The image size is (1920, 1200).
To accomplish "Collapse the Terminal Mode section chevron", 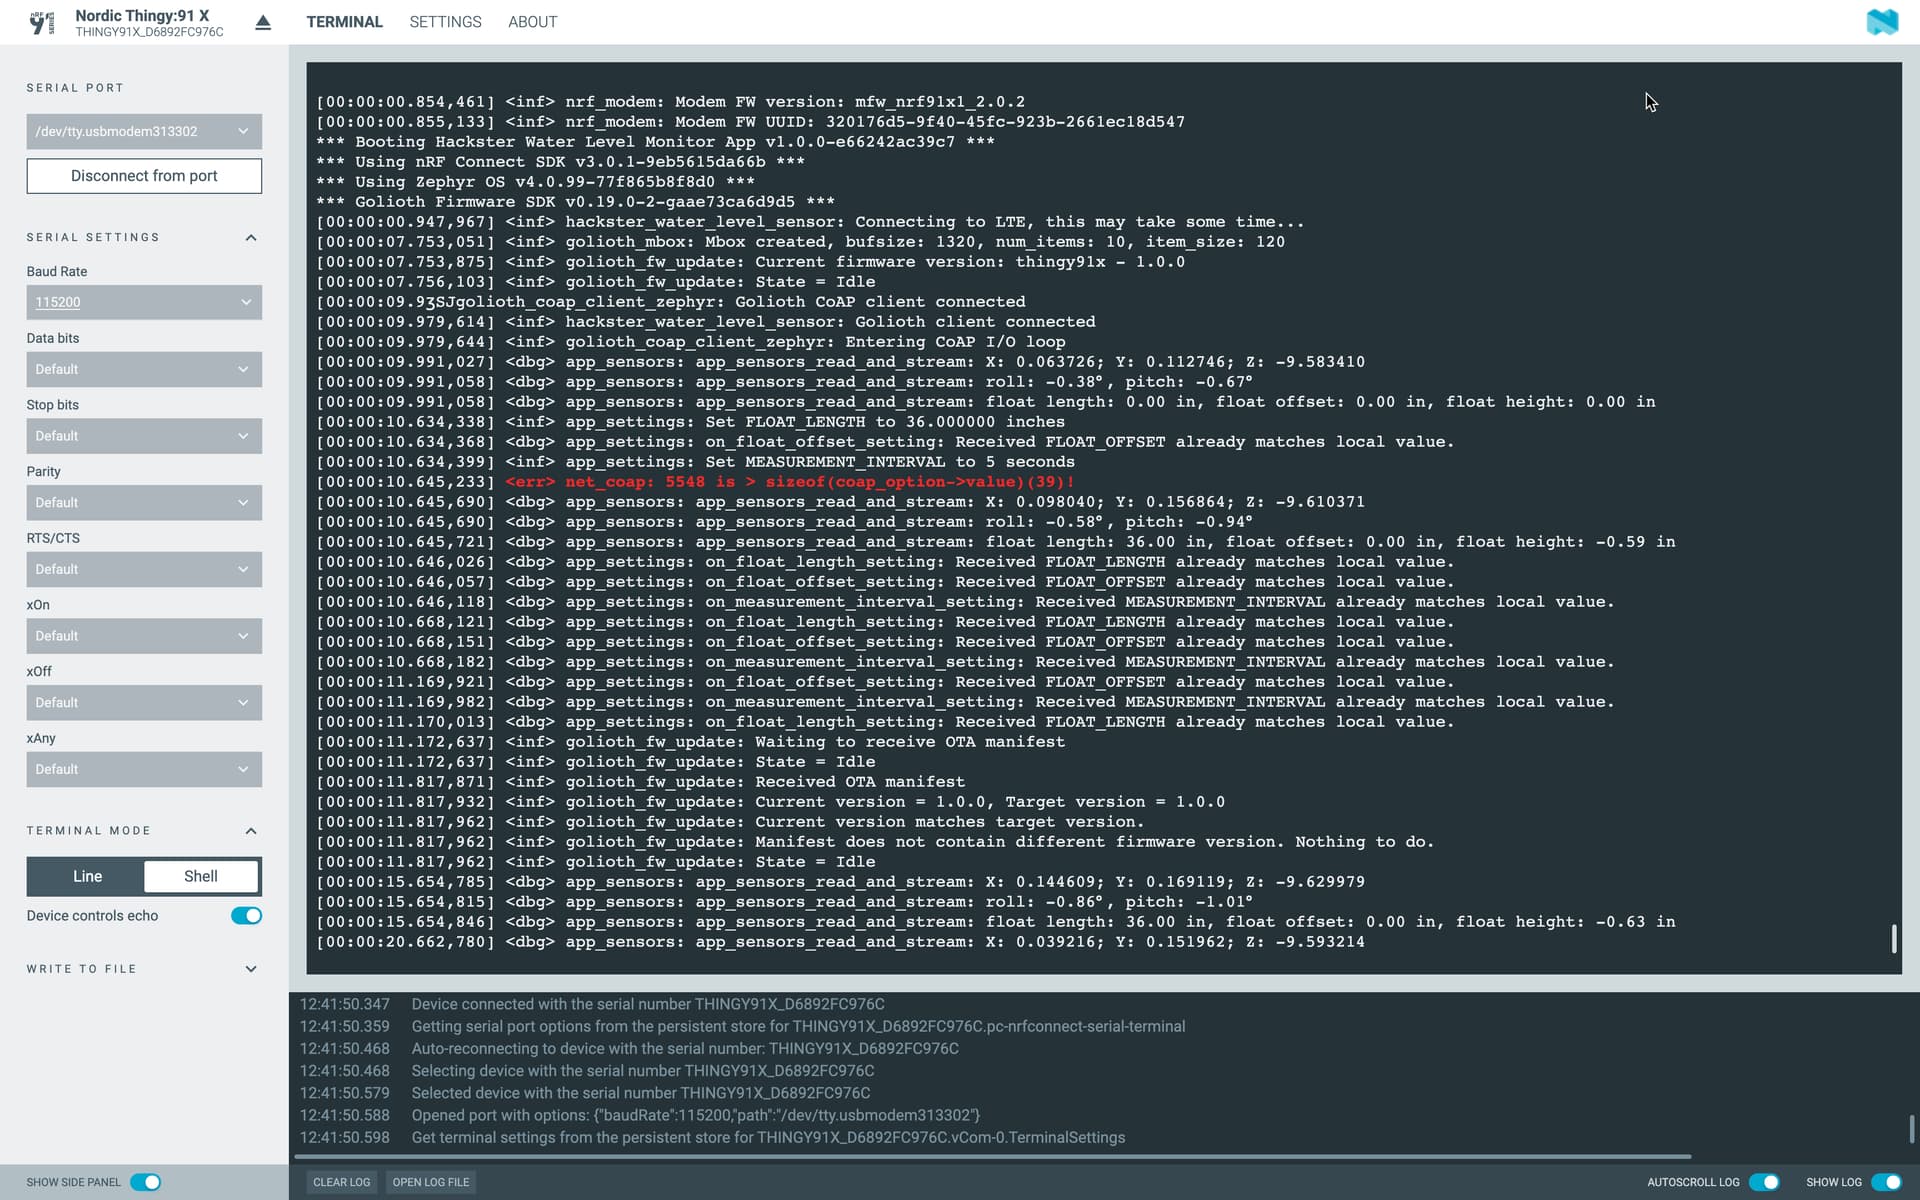I will pyautogui.click(x=251, y=831).
